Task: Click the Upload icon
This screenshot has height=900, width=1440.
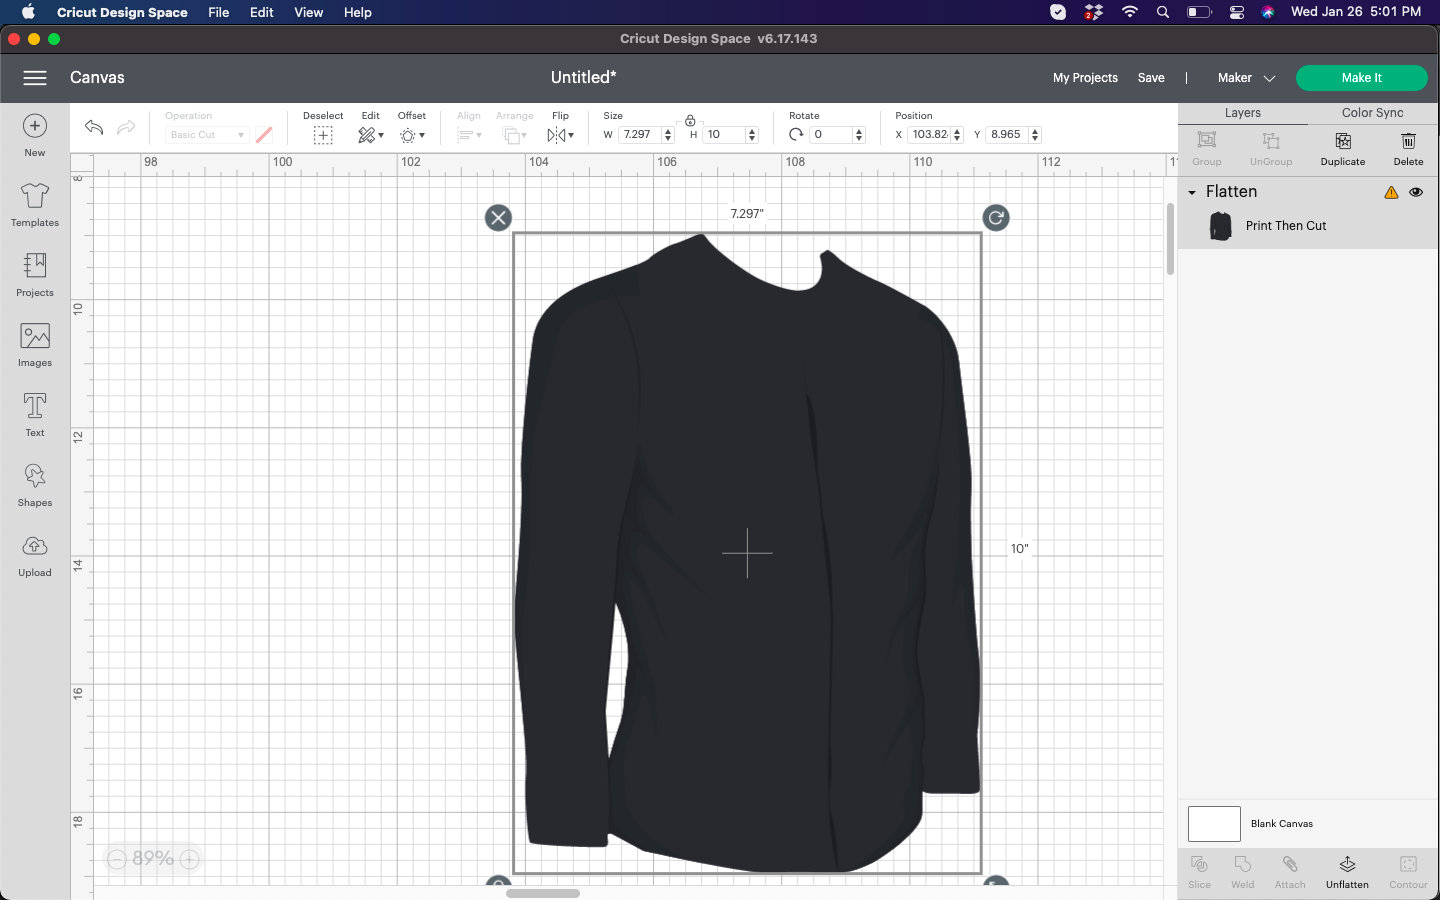Action: coord(35,555)
